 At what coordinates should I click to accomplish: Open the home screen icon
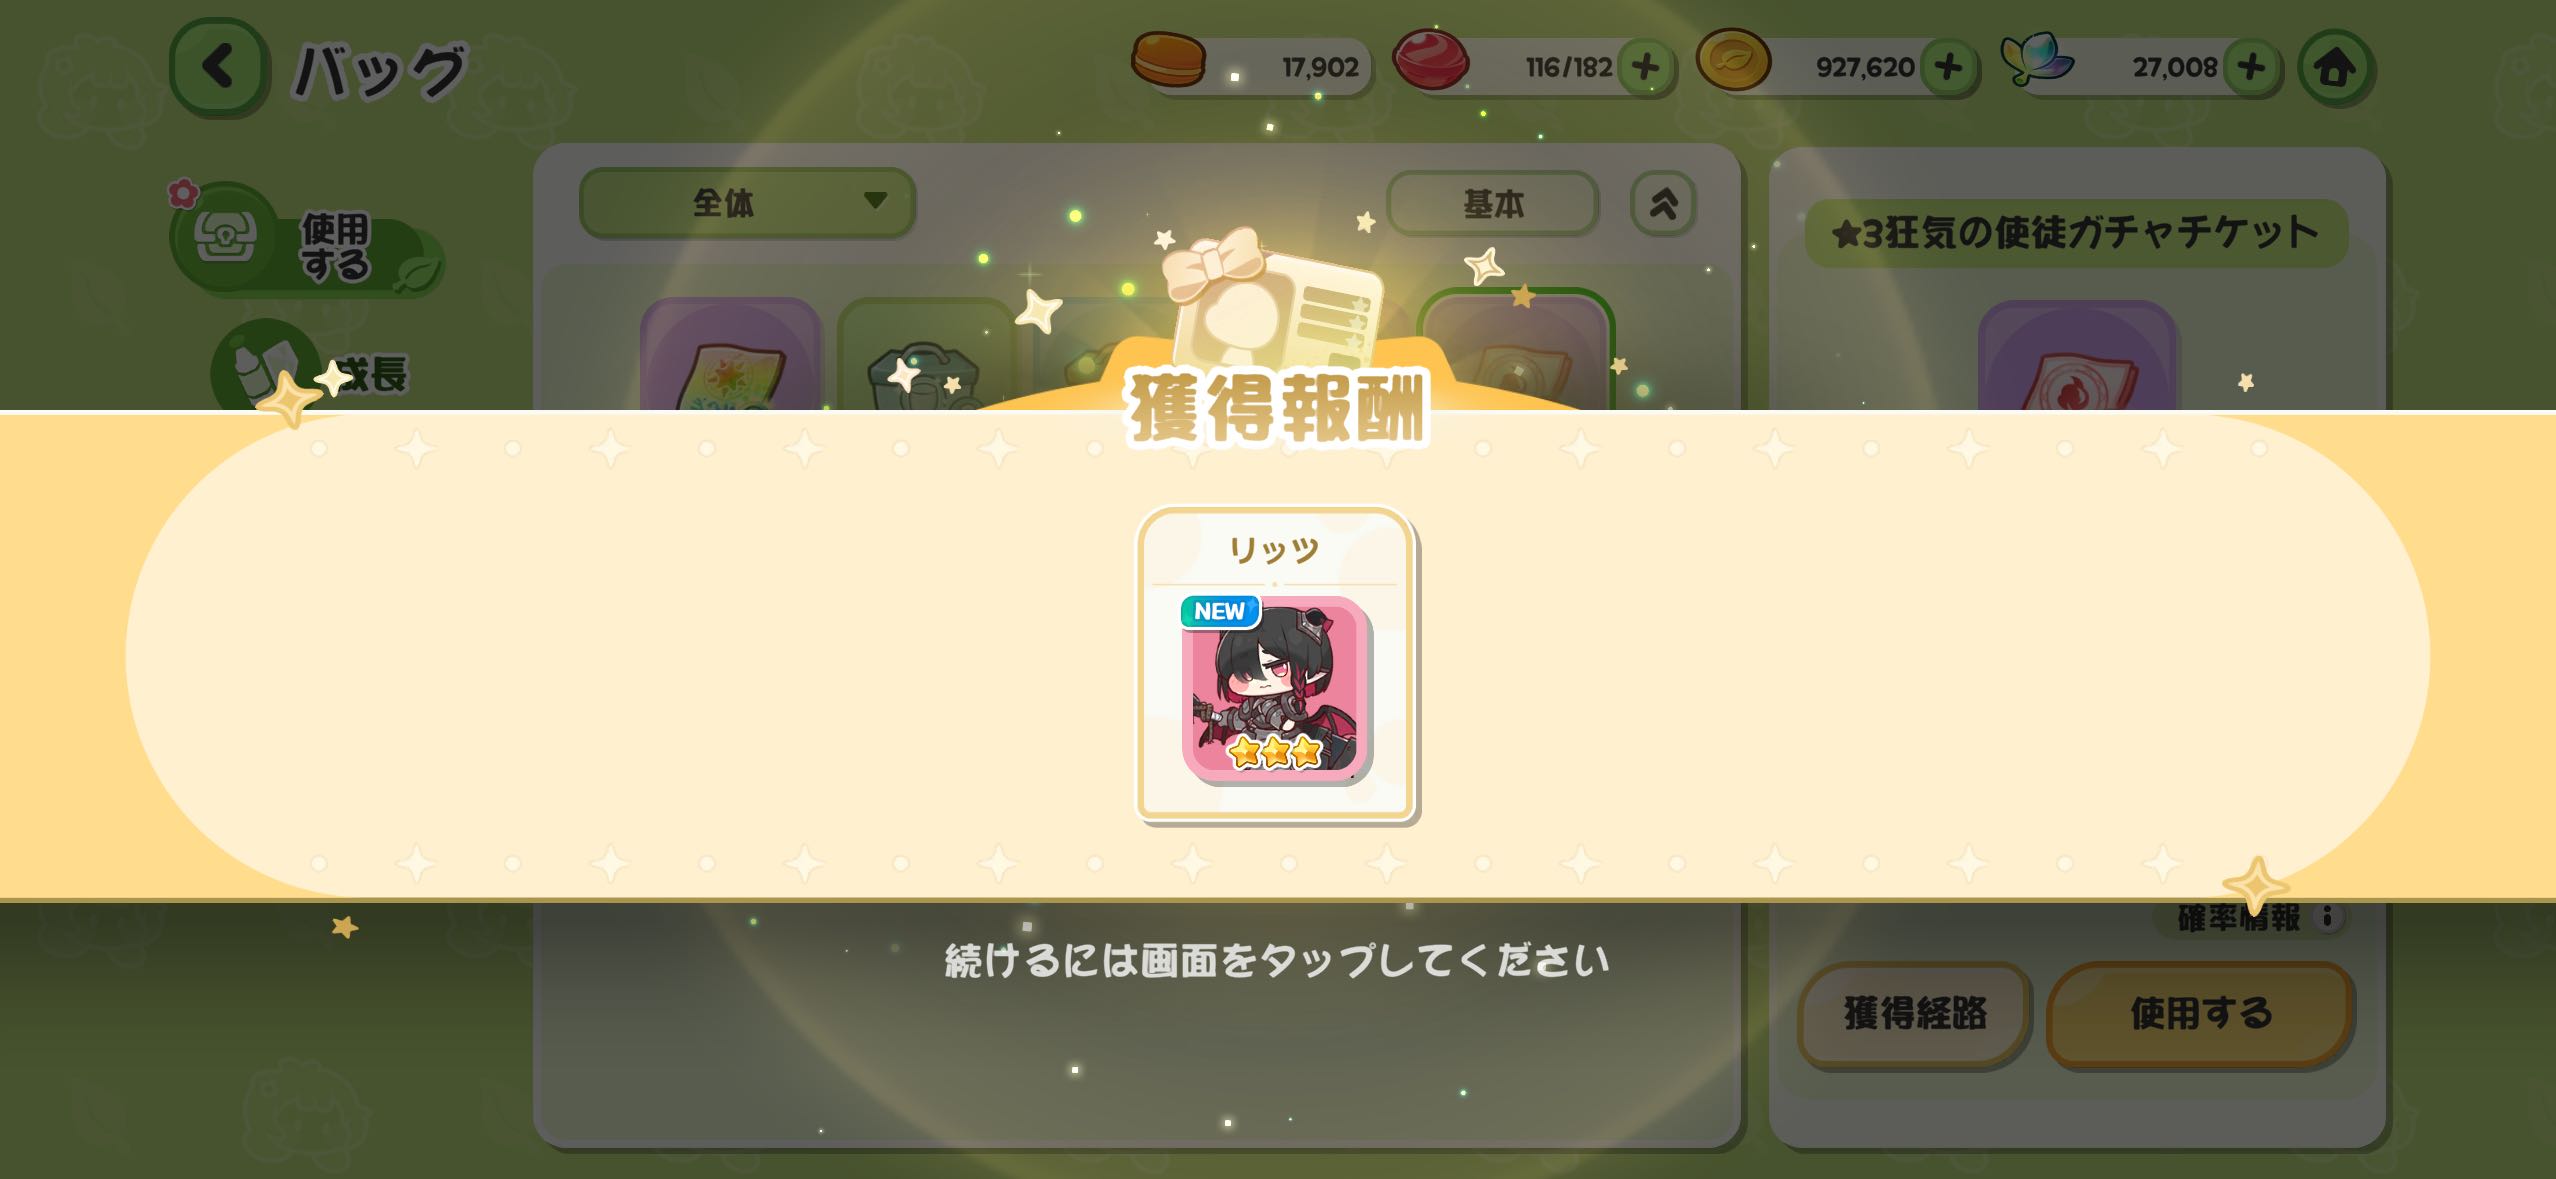pyautogui.click(x=2335, y=68)
